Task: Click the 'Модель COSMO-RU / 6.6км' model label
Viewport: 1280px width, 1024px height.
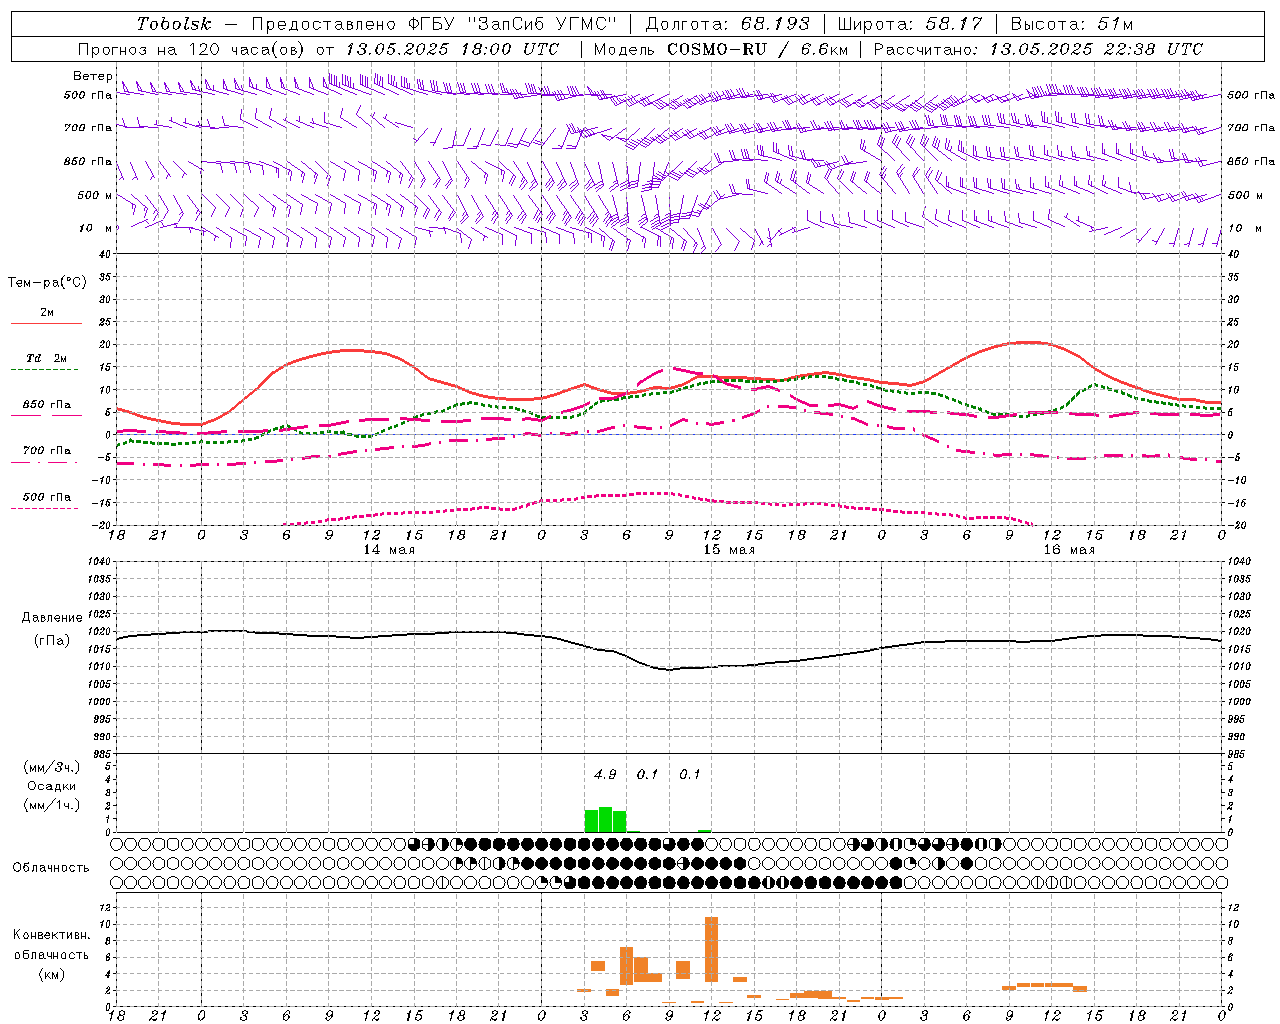Action: 721,49
